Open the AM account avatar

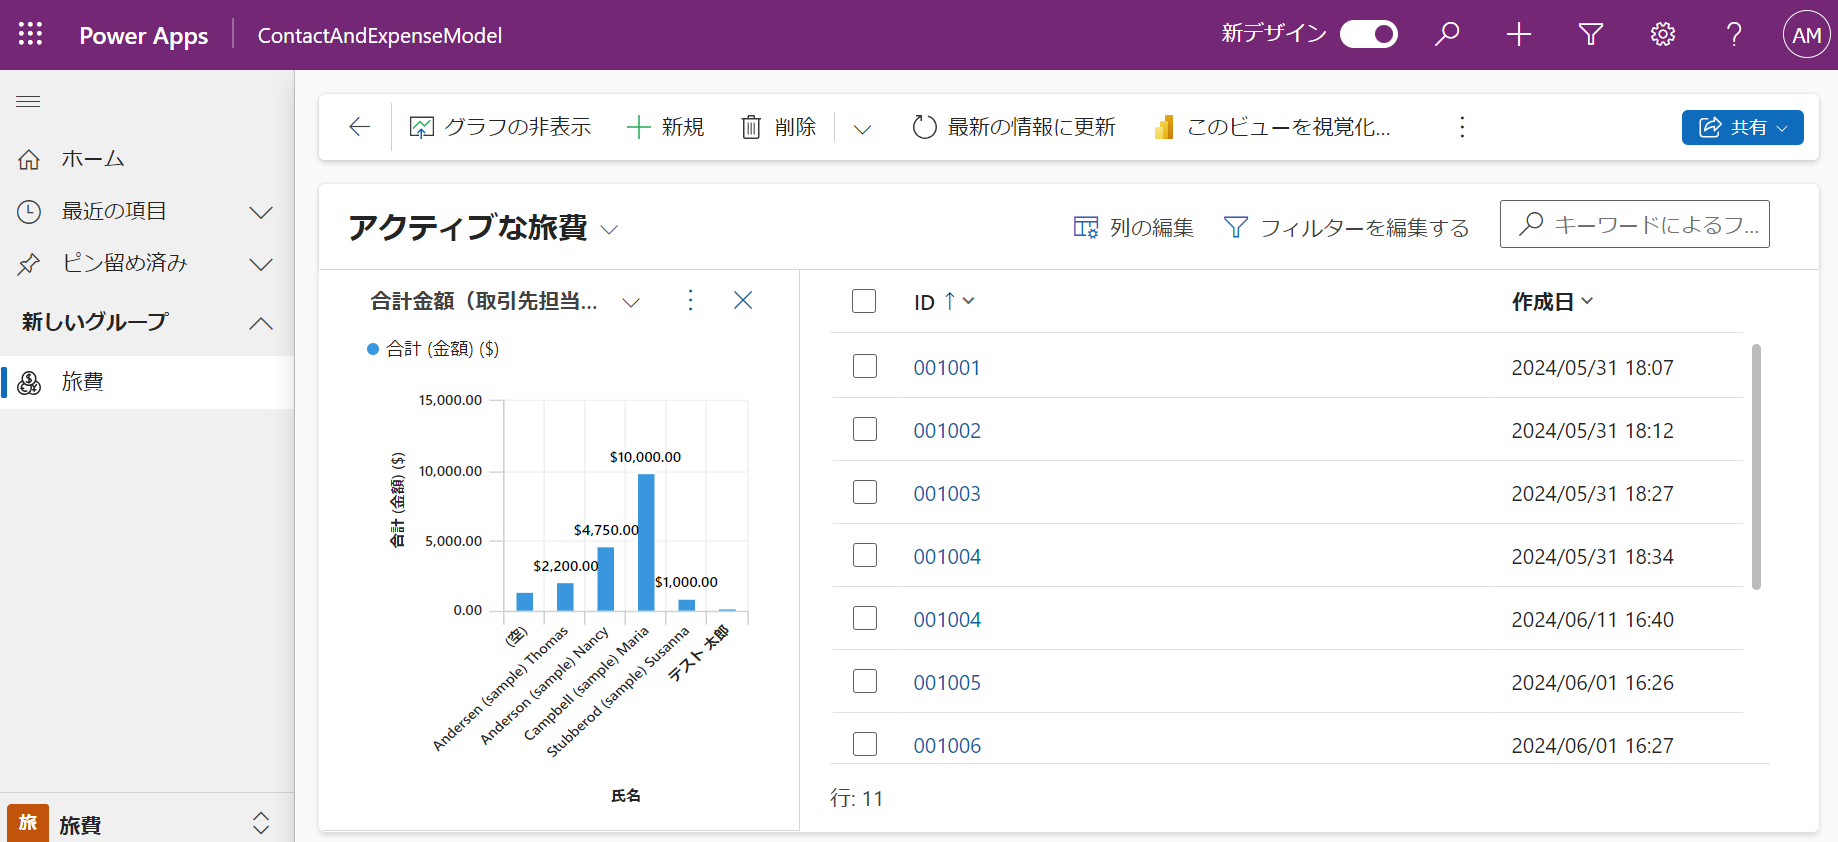click(1806, 35)
